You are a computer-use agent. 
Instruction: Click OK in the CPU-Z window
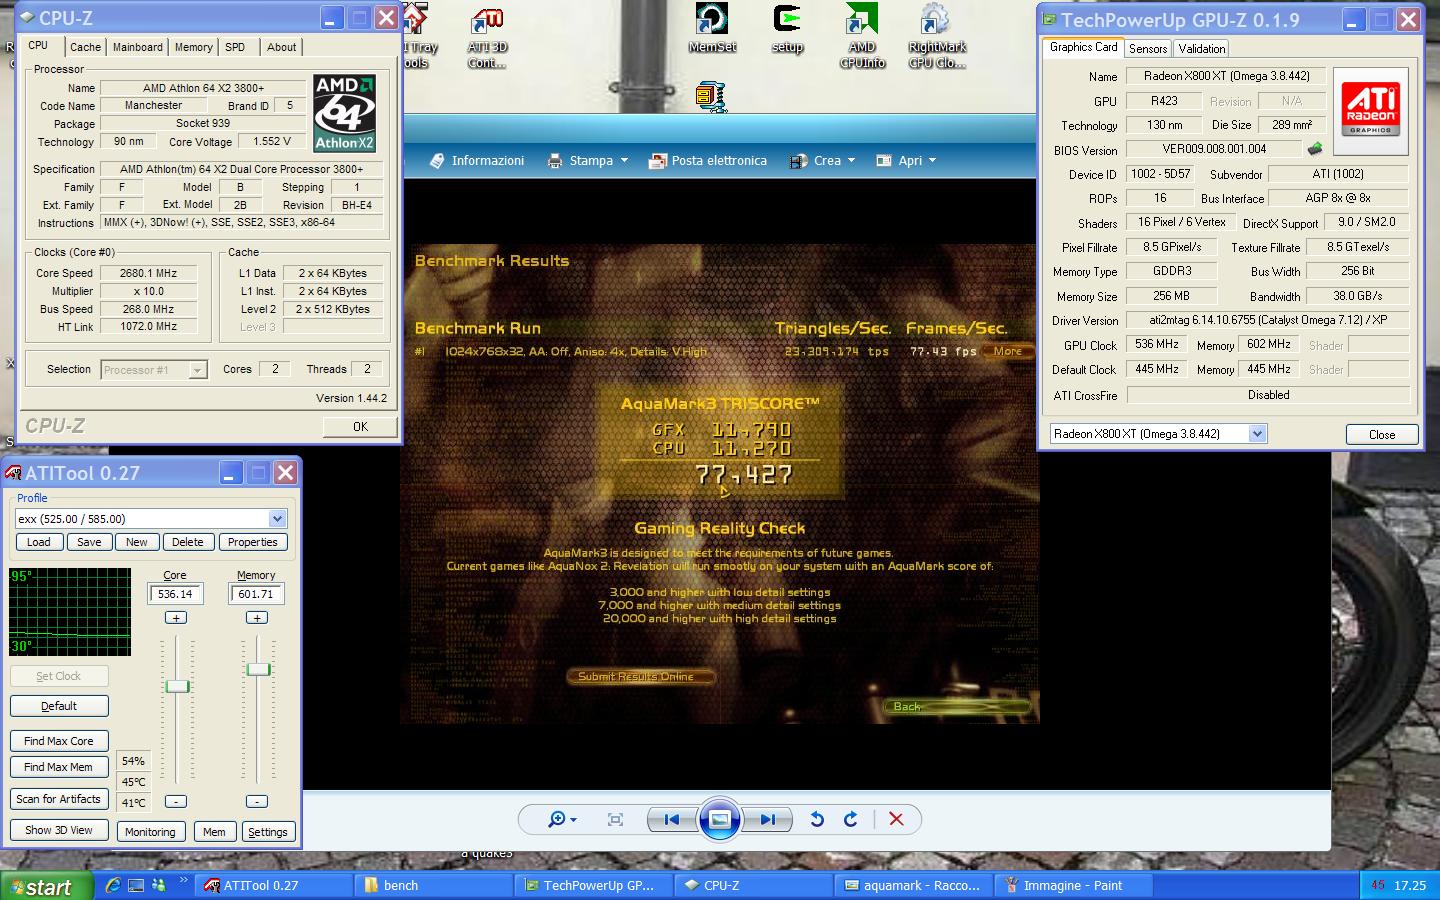(x=360, y=427)
